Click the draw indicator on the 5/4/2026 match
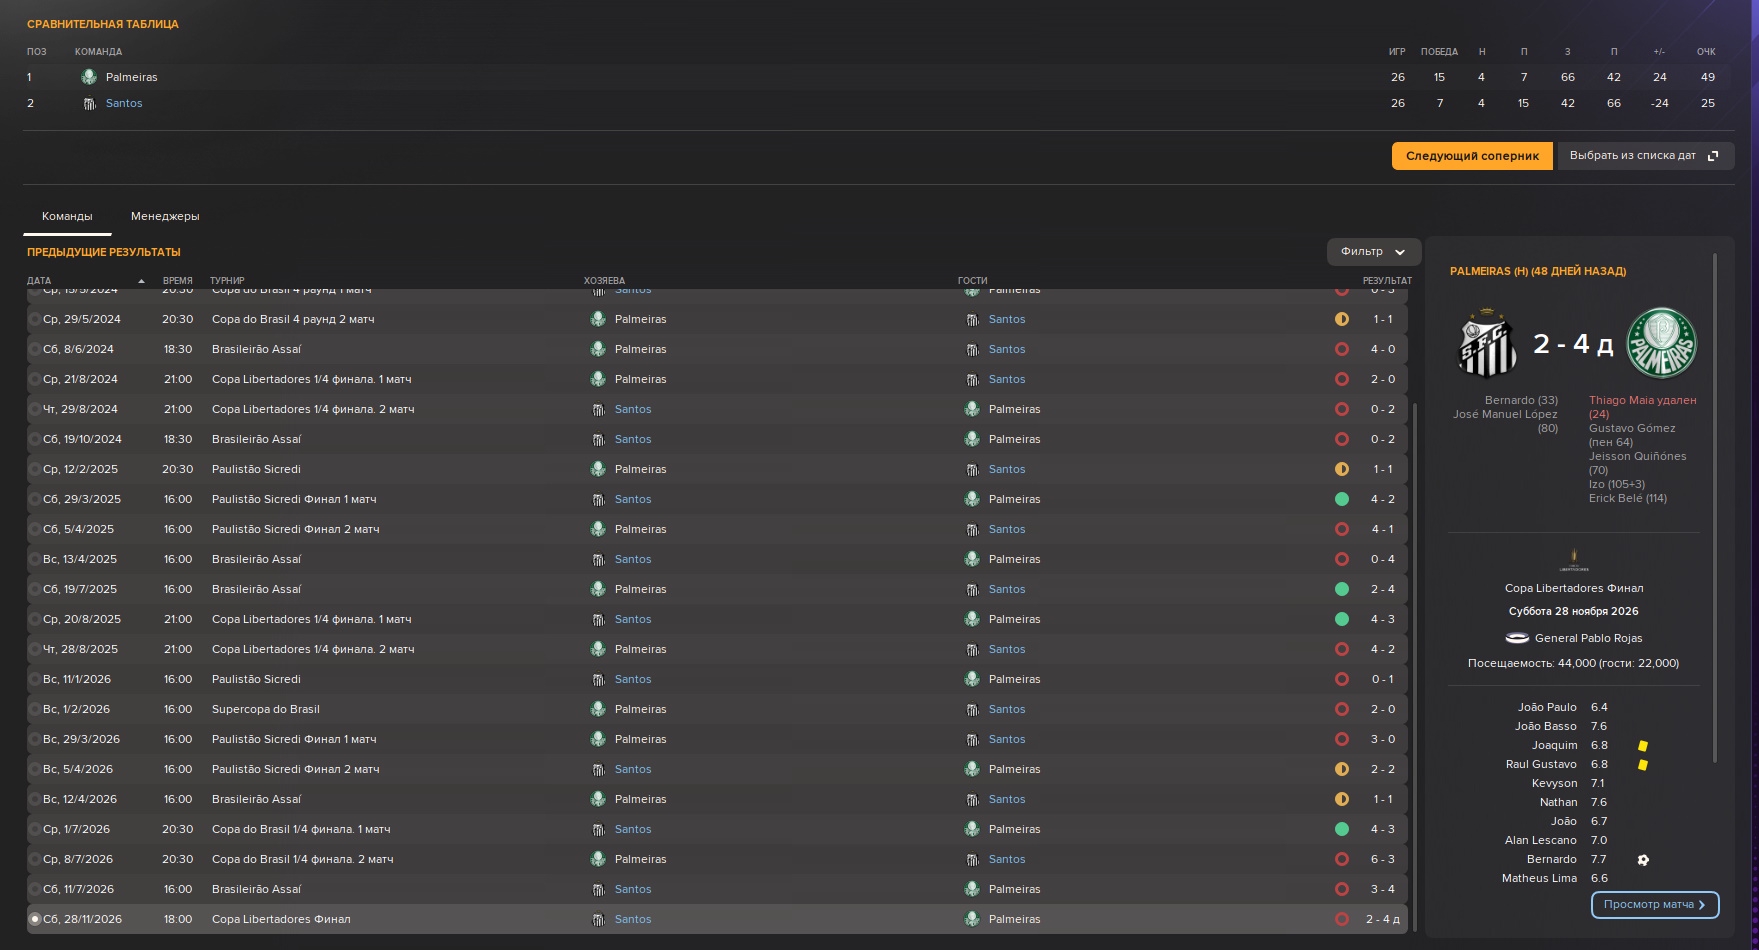This screenshot has height=950, width=1759. (1342, 769)
